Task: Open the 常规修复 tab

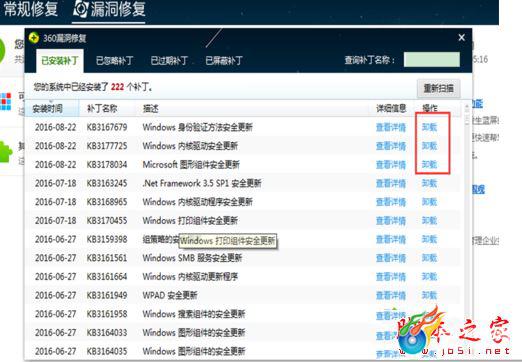Action: point(31,9)
